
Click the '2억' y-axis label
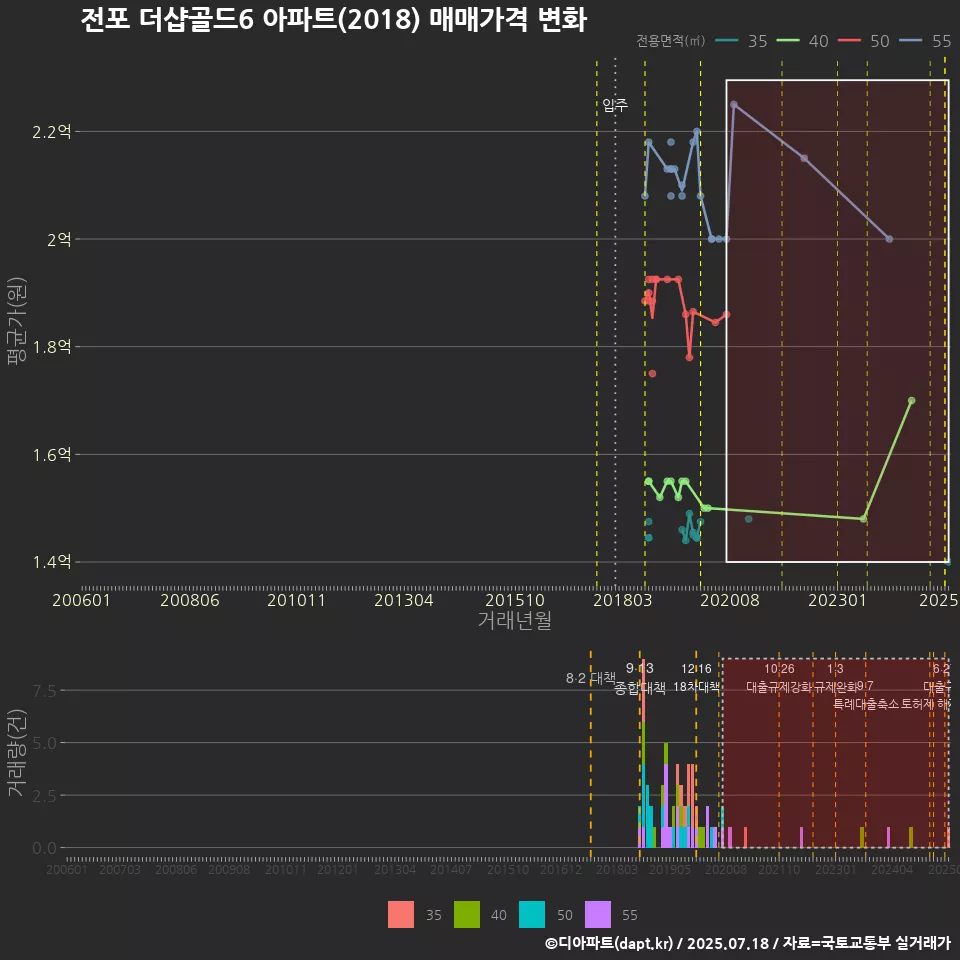[59, 239]
